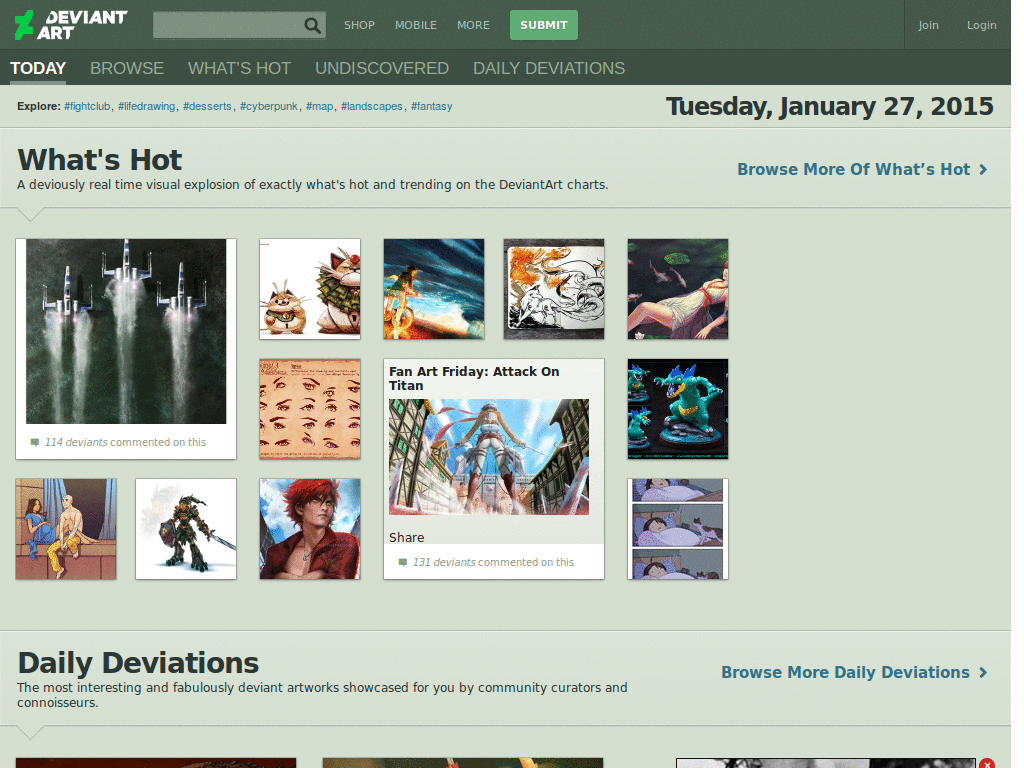Screen dimensions: 1024x768
Task: Click the 114 deviants commented text
Action: tap(125, 442)
